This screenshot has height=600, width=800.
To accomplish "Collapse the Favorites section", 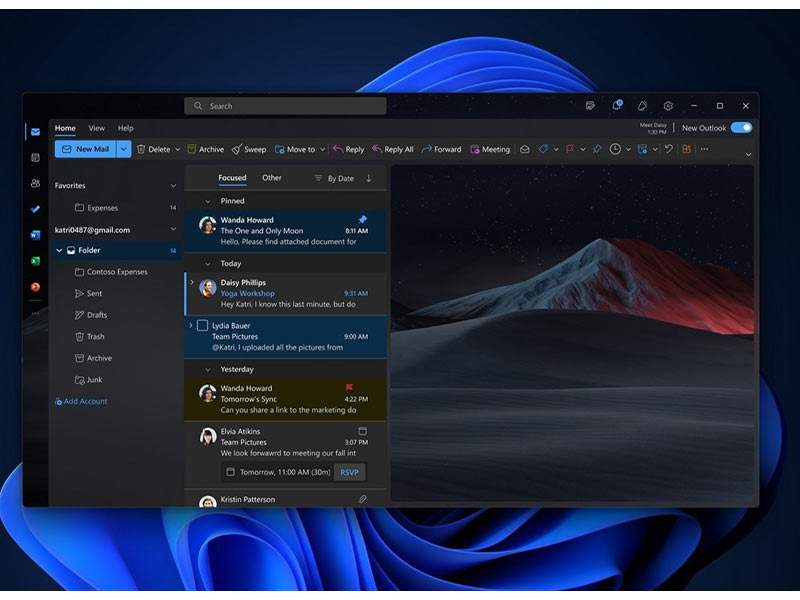I will (x=173, y=186).
